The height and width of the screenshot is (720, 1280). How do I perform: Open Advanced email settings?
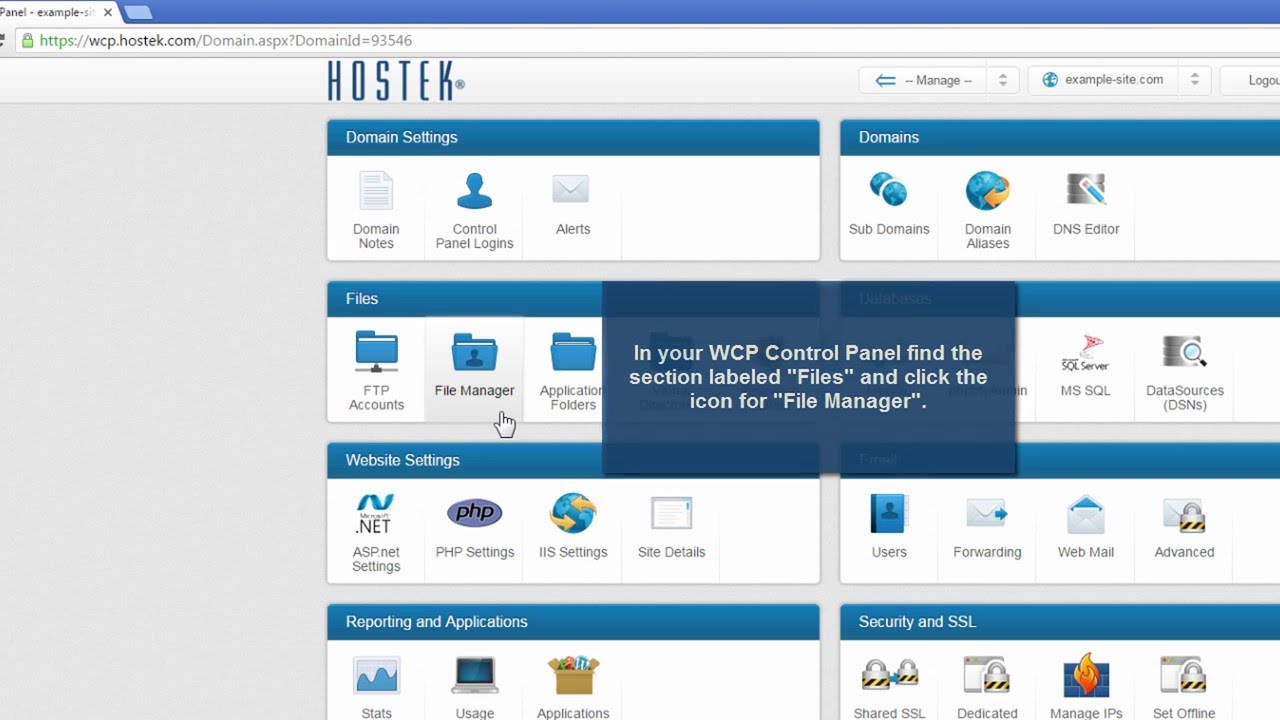tap(1184, 527)
